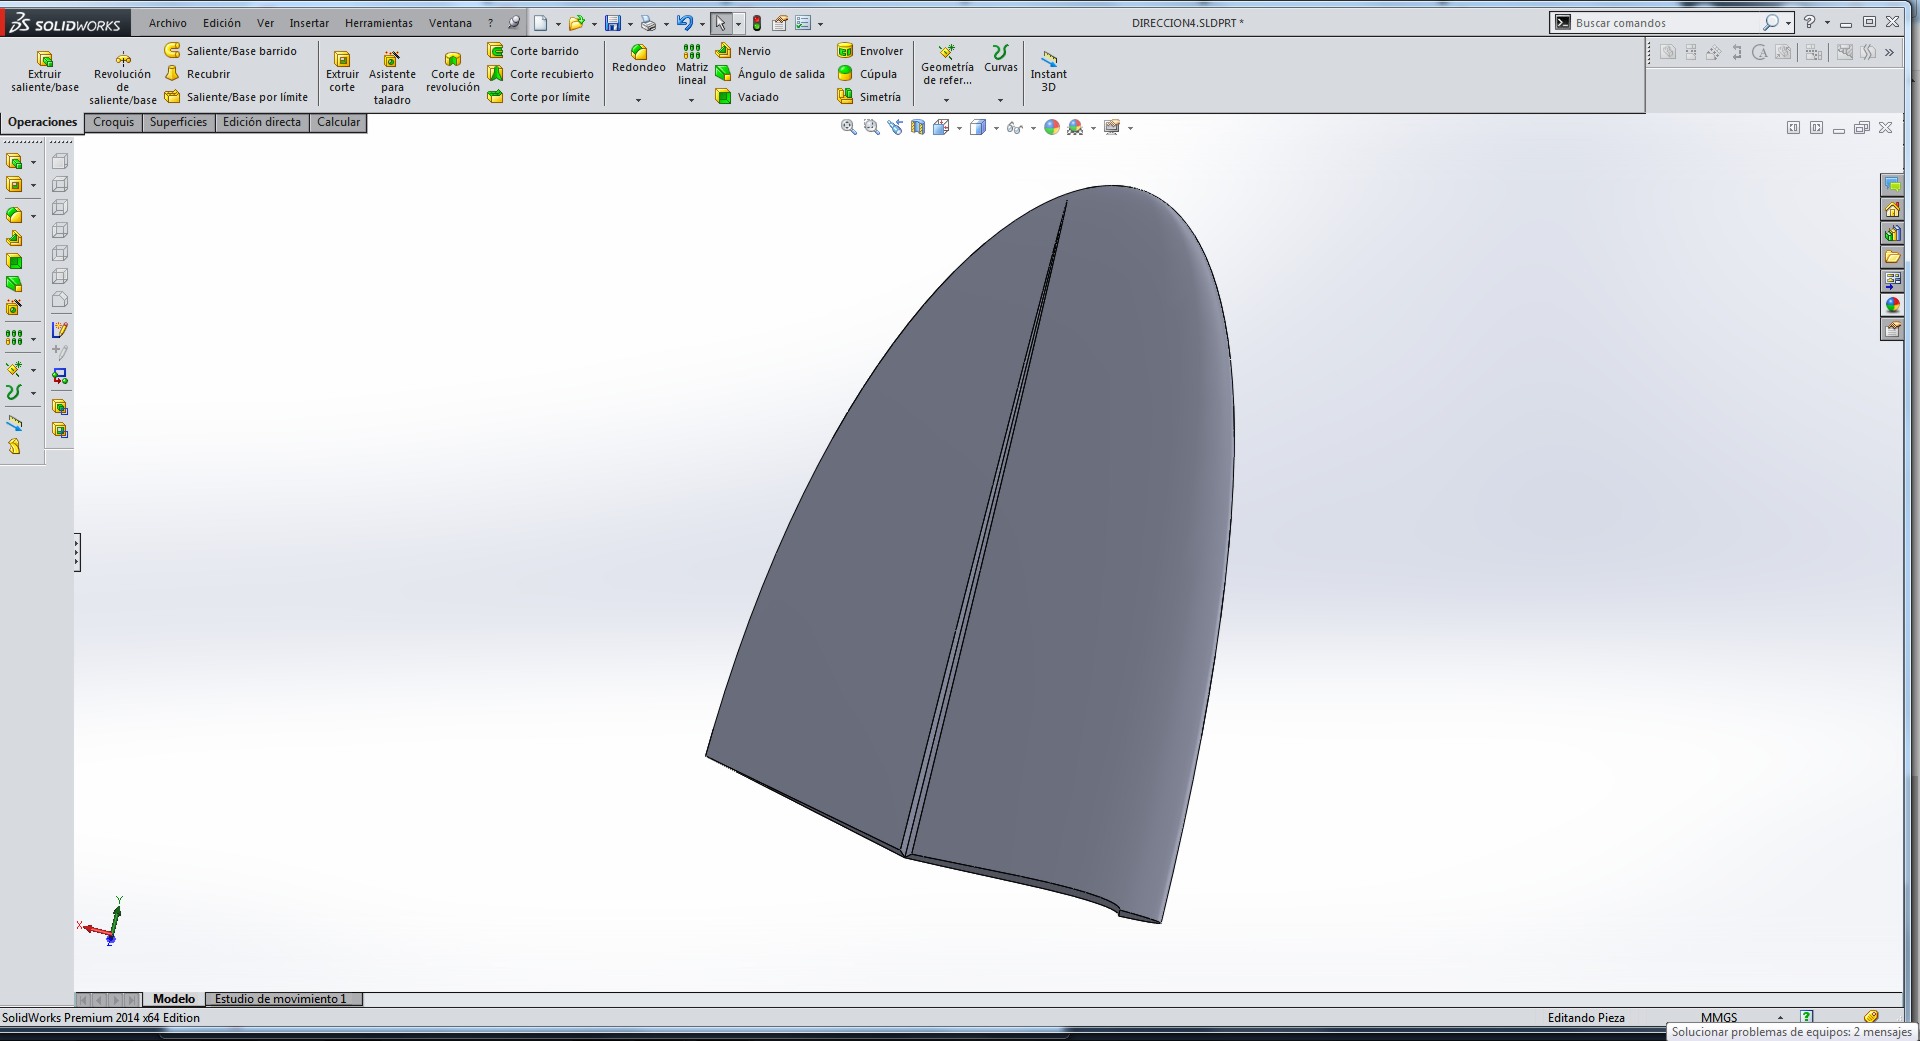Image resolution: width=1920 pixels, height=1041 pixels.
Task: Switch to the Superficies tab
Action: 178,122
